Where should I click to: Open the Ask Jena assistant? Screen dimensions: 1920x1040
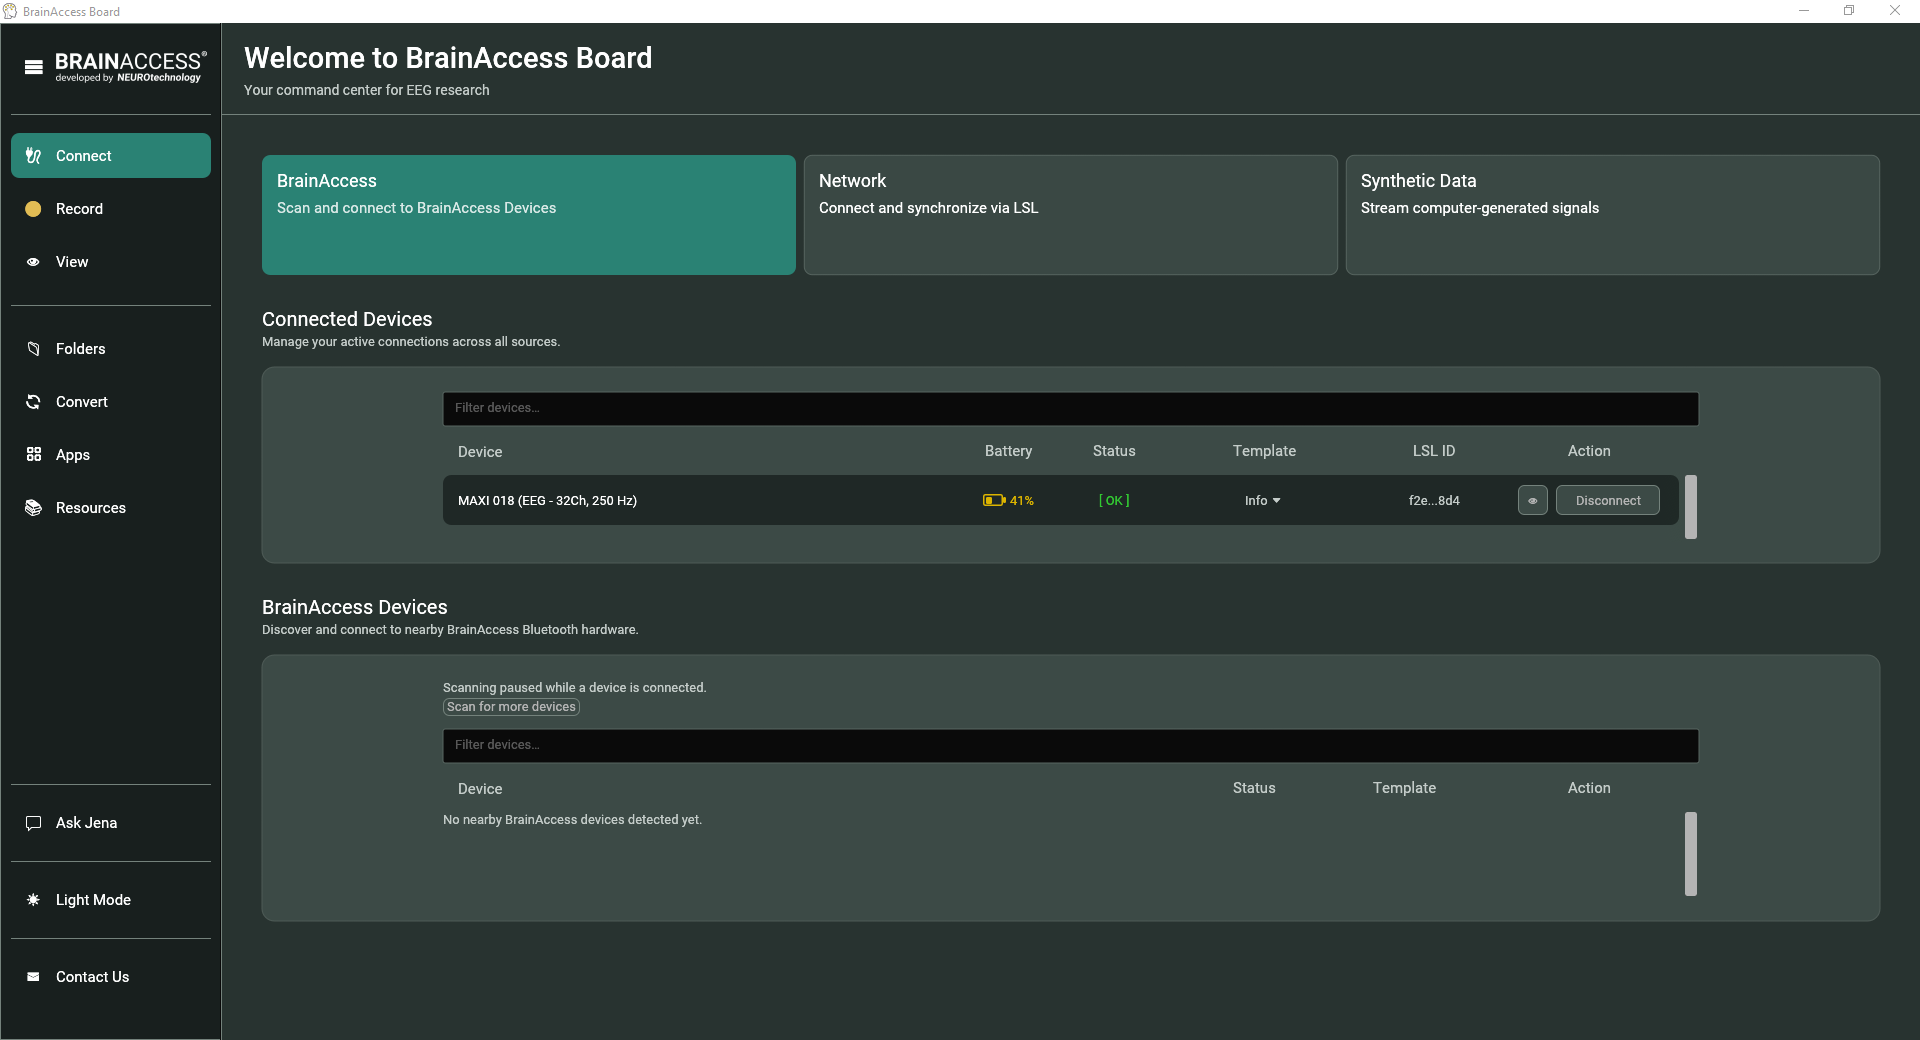(x=111, y=823)
